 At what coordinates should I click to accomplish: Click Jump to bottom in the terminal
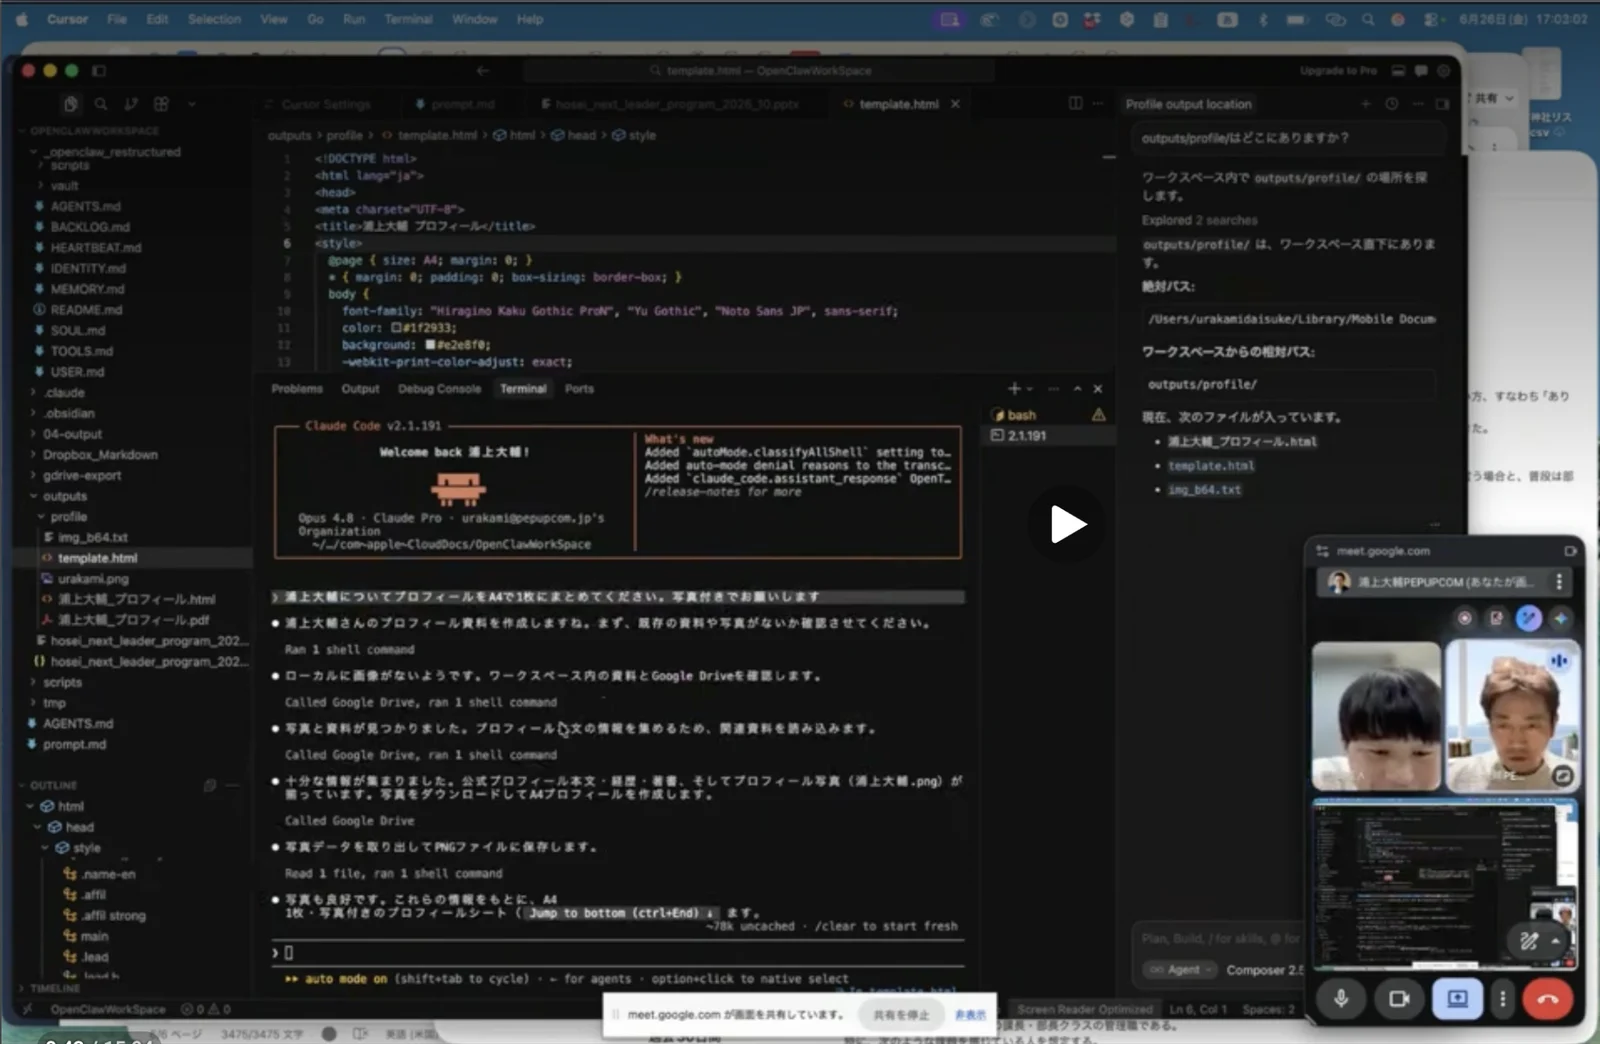click(620, 913)
